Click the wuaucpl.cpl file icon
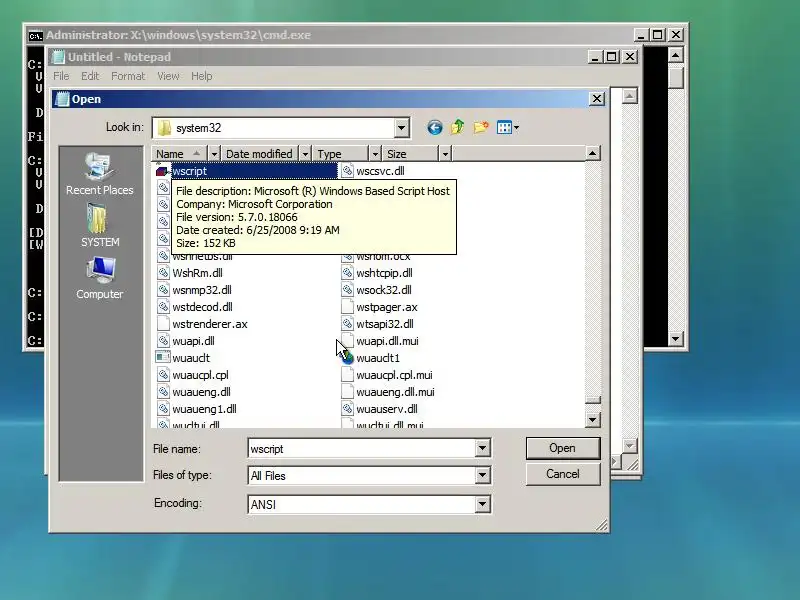Image resolution: width=800 pixels, height=600 pixels. click(x=163, y=375)
